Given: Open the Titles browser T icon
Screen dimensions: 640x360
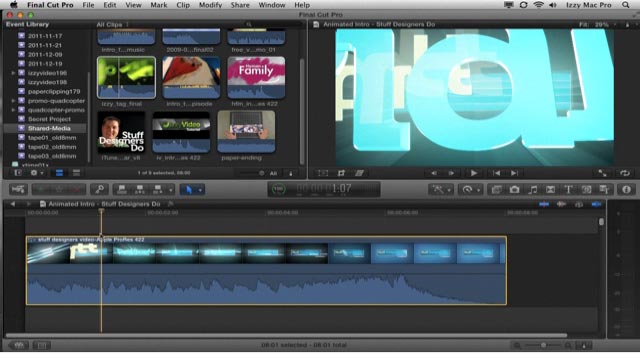Looking at the screenshot, I should (x=568, y=189).
